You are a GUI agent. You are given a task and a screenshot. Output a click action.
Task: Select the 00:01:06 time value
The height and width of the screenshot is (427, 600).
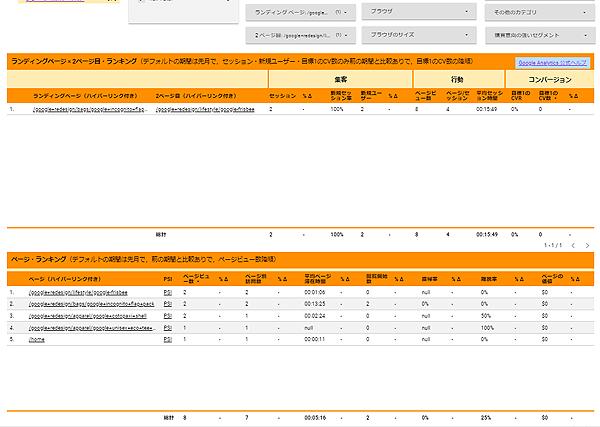pos(315,293)
